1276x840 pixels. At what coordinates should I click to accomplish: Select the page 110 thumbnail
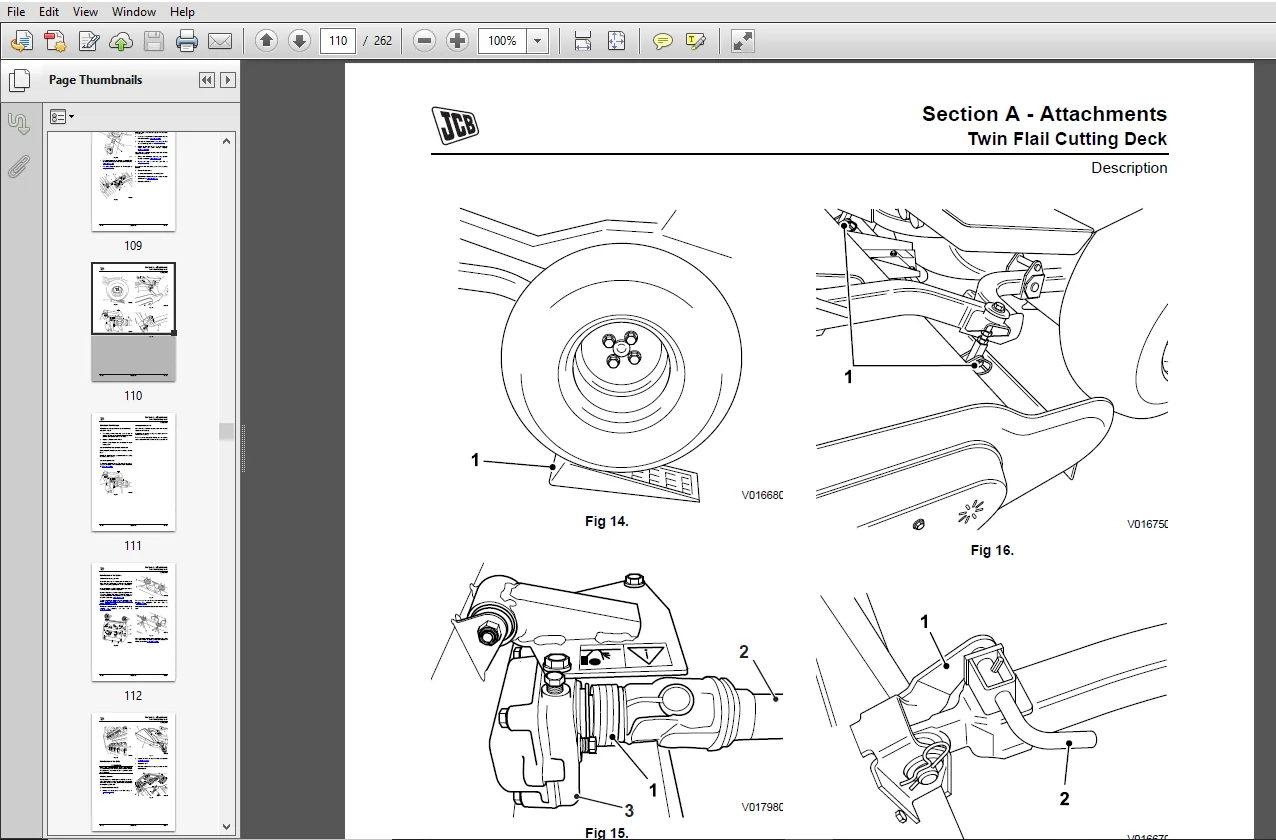133,321
